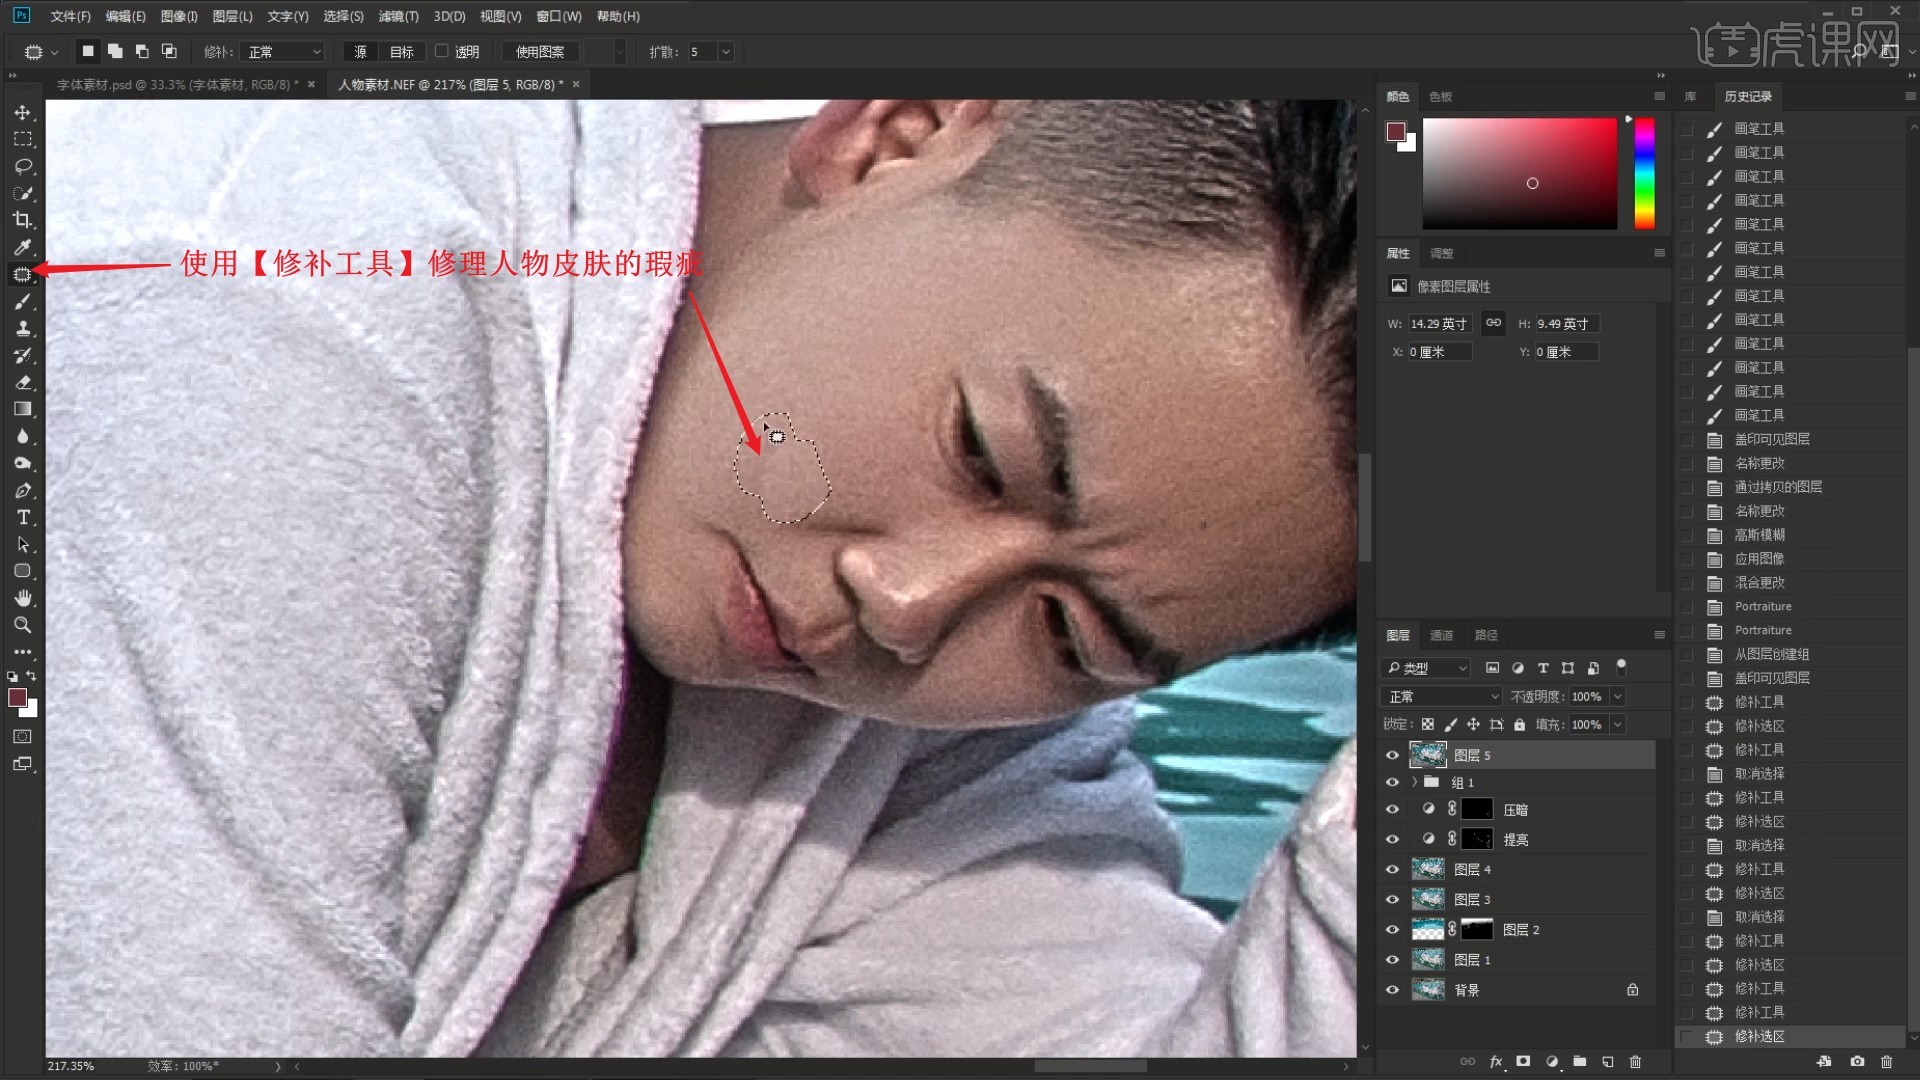Viewport: 1920px width, 1080px height.
Task: Hide the 背景 layer
Action: 1392,990
